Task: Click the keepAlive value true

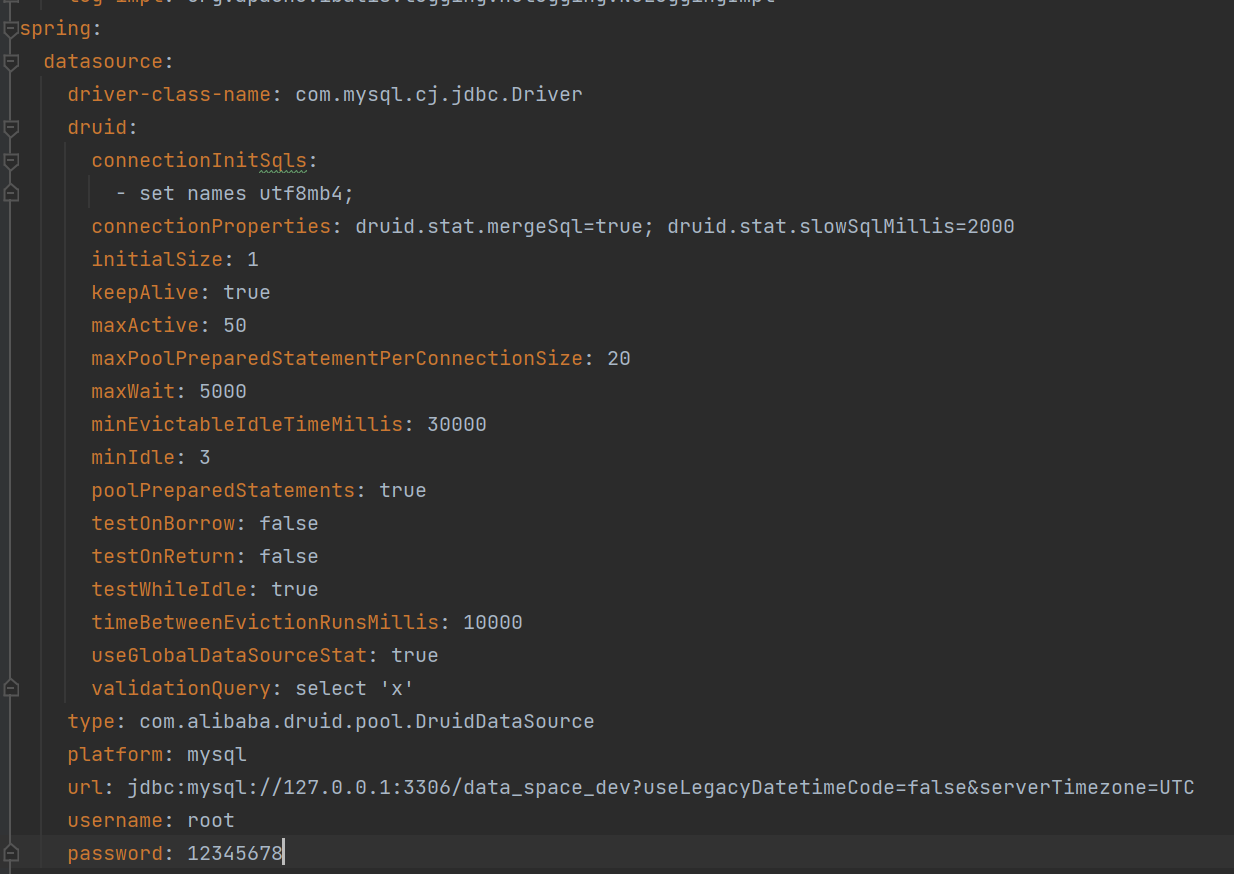Action: pos(246,292)
